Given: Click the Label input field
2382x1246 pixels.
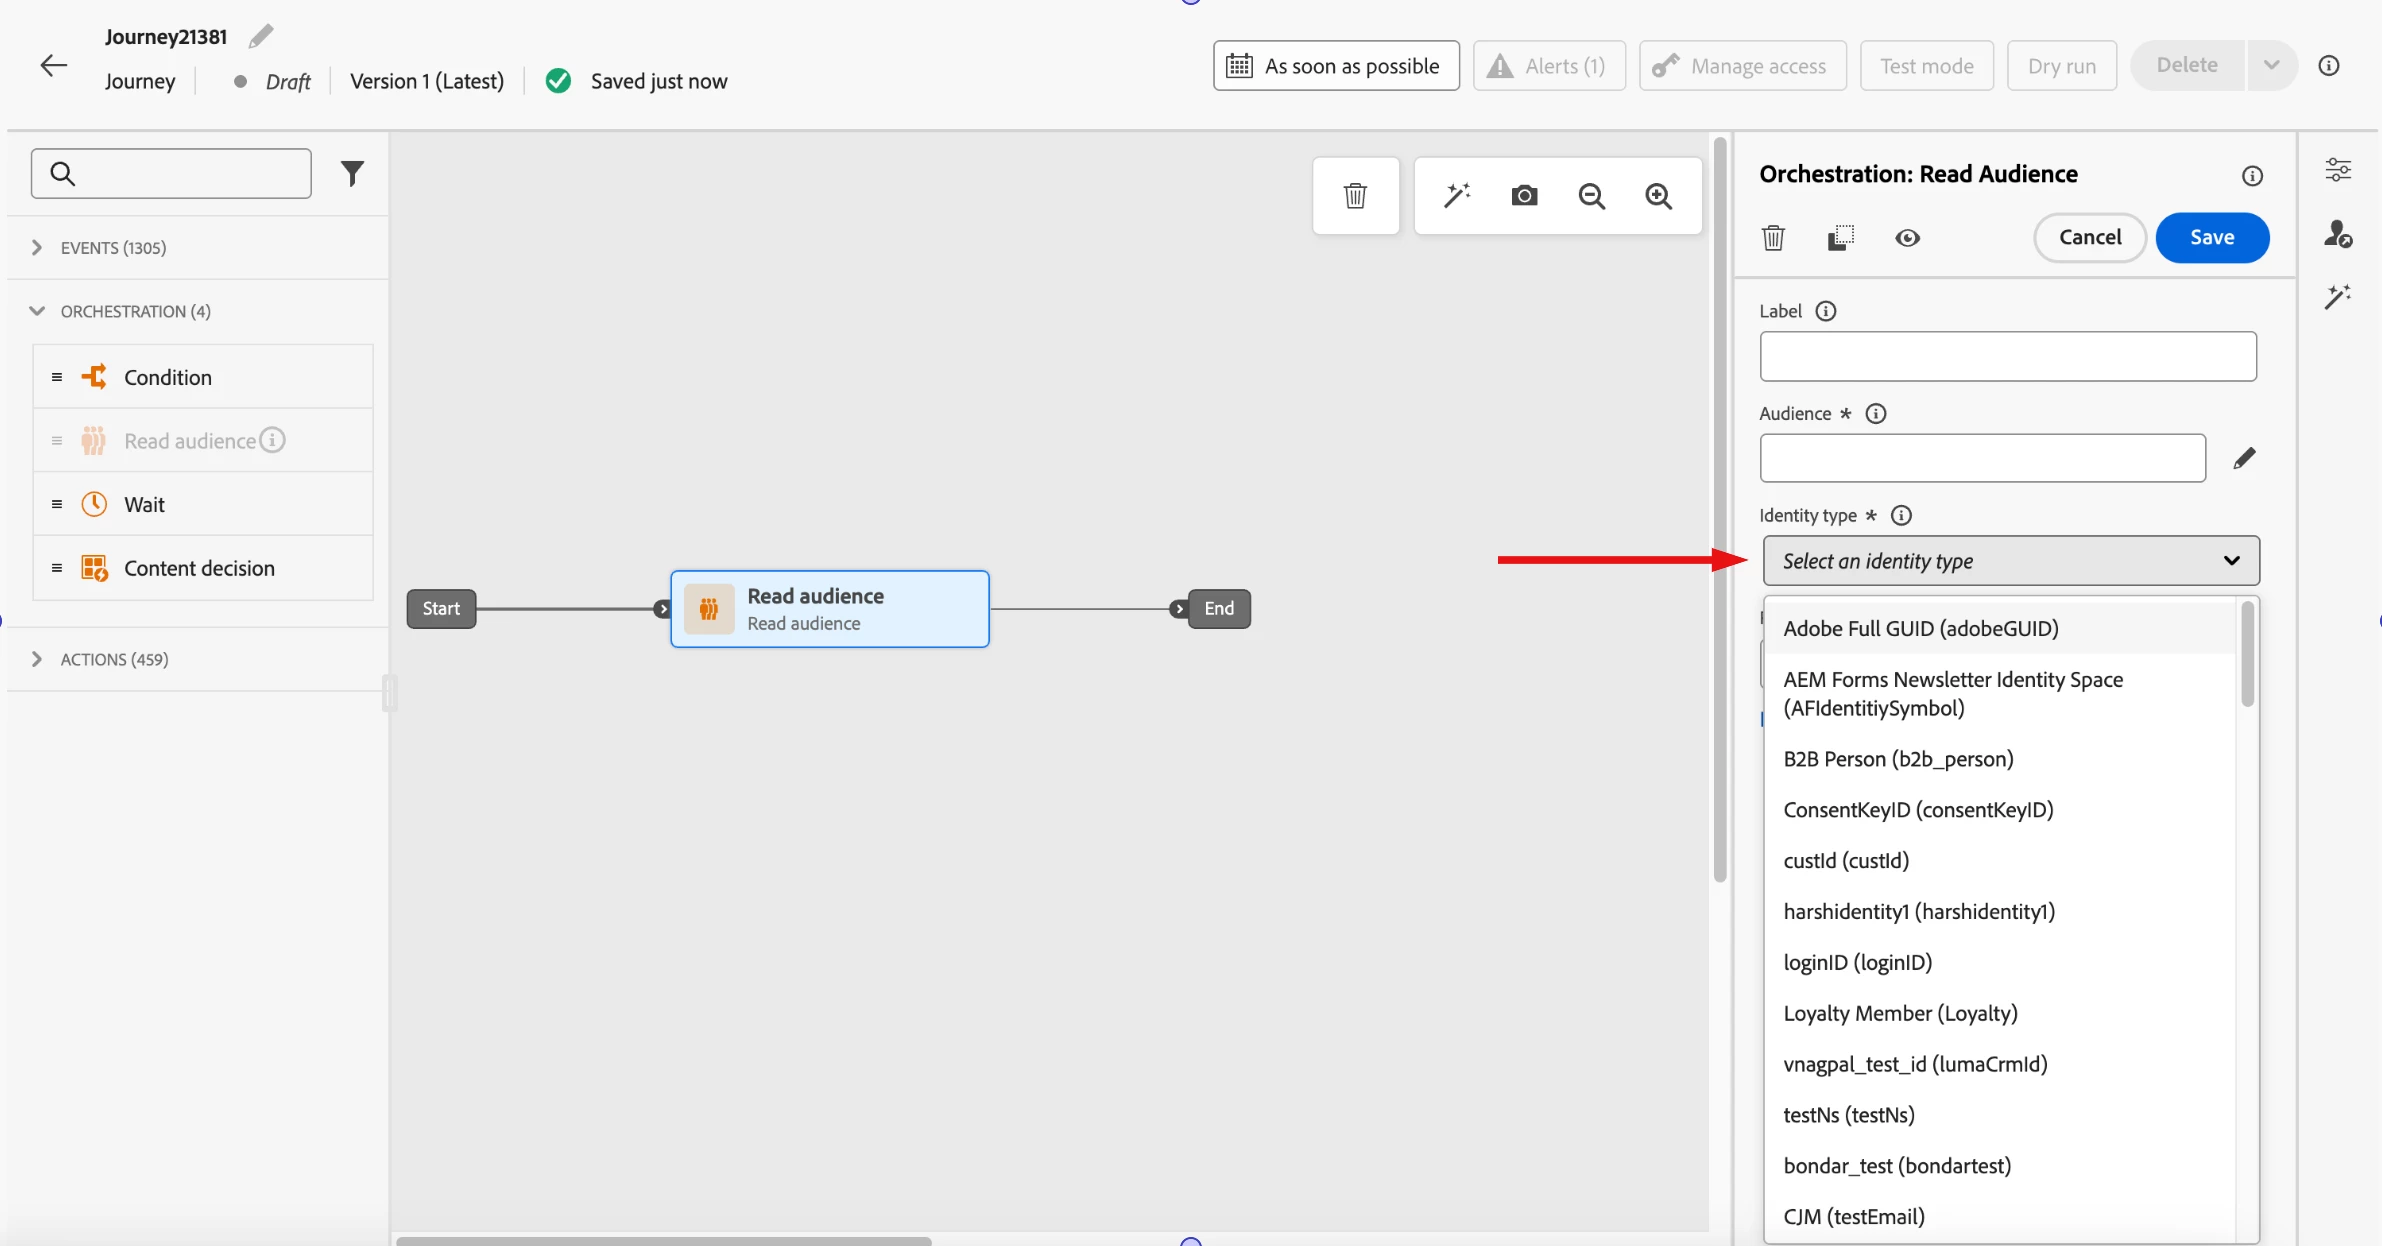Looking at the screenshot, I should coord(2007,357).
